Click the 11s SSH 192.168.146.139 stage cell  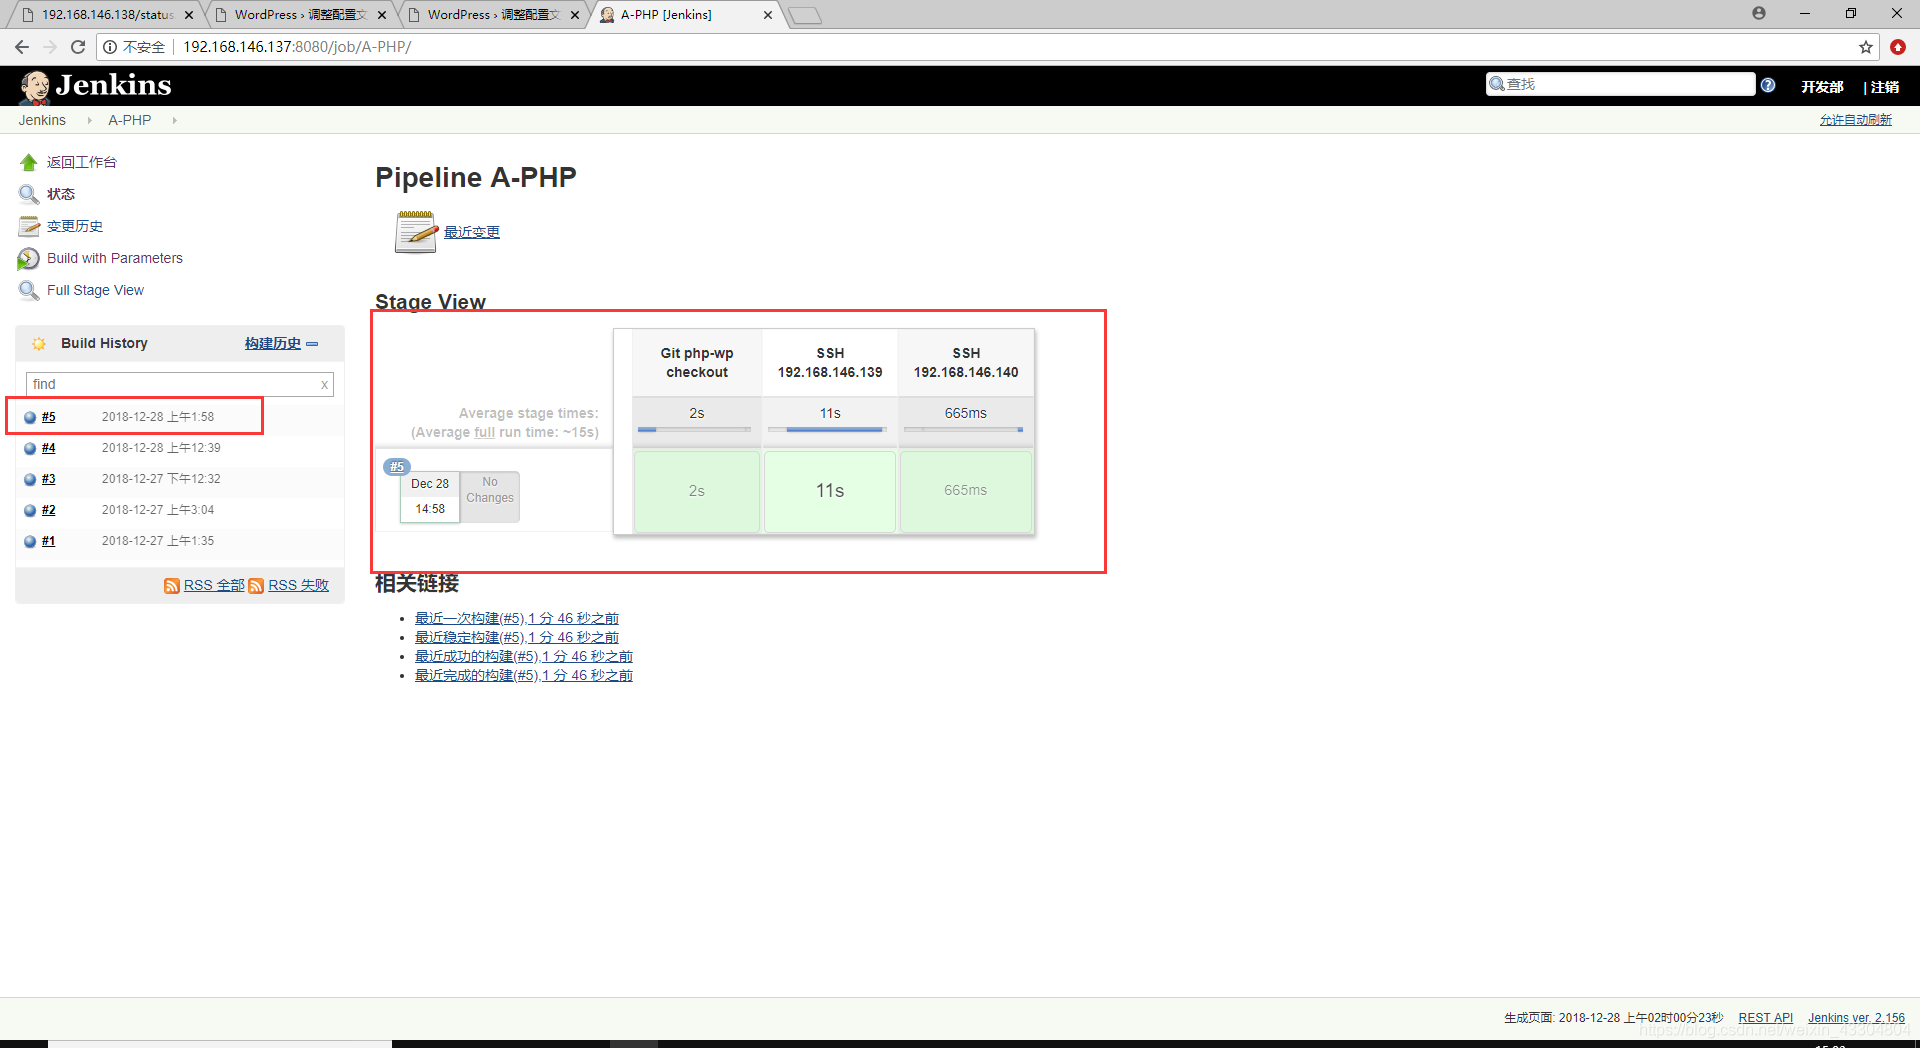point(830,491)
